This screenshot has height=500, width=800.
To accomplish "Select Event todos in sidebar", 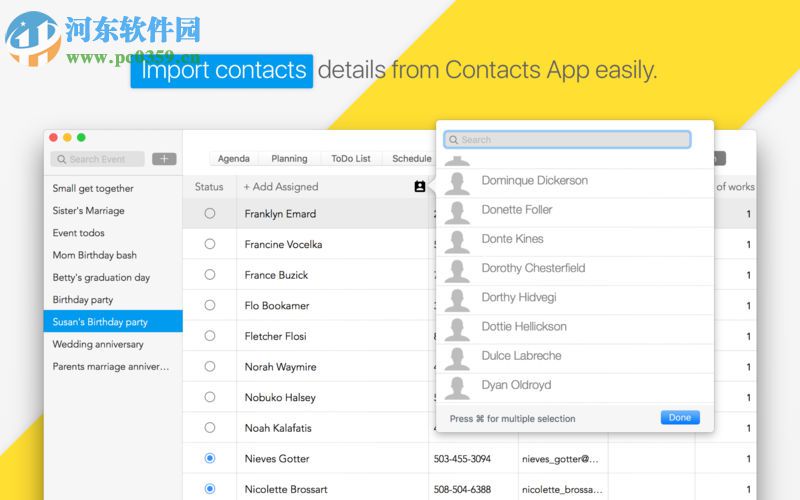I will (113, 233).
